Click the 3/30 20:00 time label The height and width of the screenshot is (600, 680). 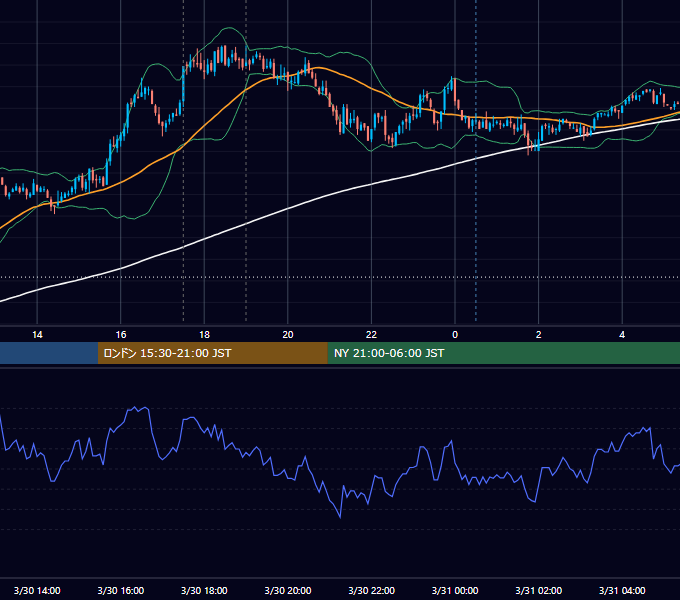[x=288, y=590]
